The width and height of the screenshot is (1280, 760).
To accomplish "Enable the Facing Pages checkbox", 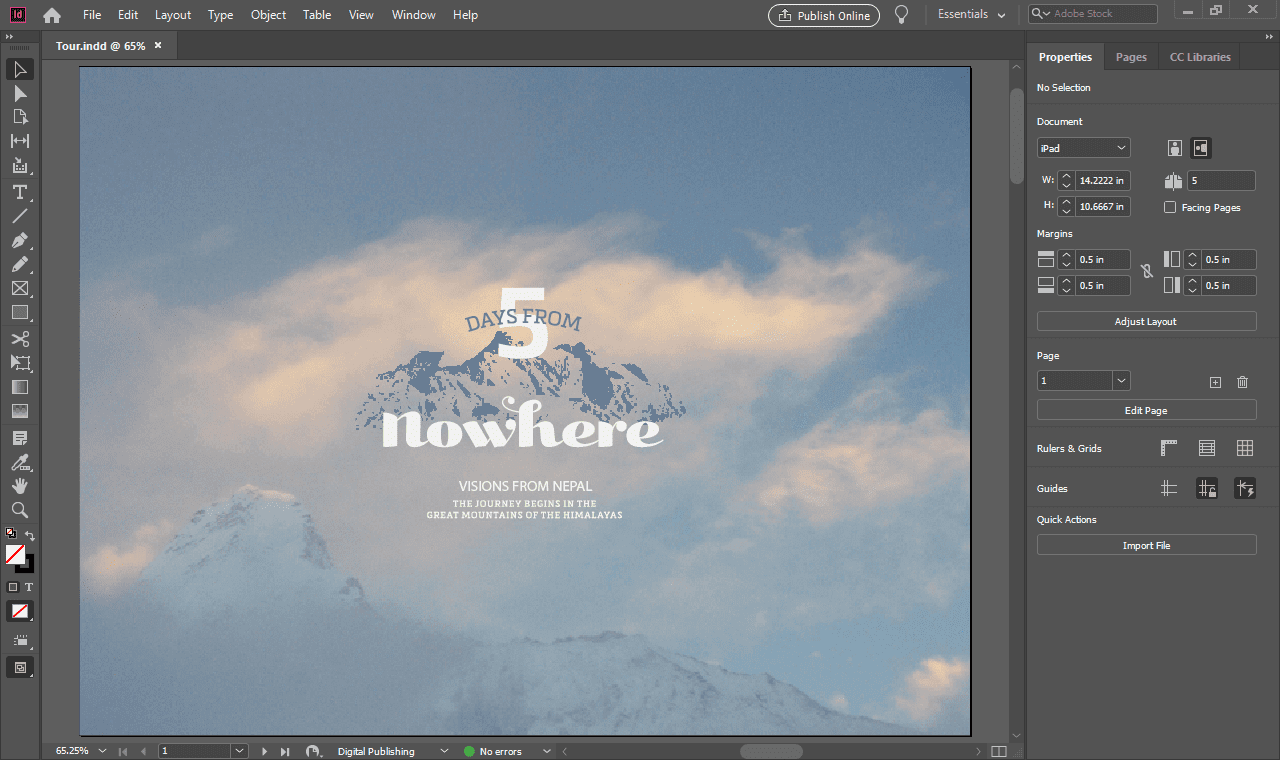I will [1170, 207].
